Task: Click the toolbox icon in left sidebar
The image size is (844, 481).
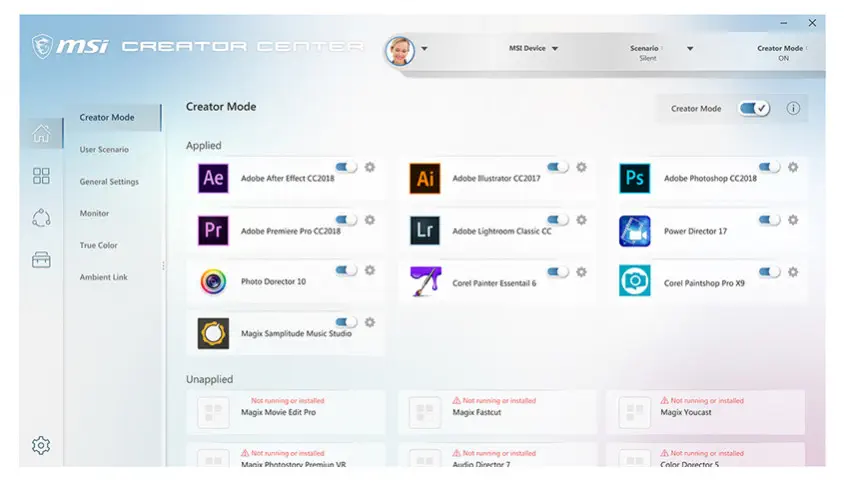Action: click(x=41, y=260)
